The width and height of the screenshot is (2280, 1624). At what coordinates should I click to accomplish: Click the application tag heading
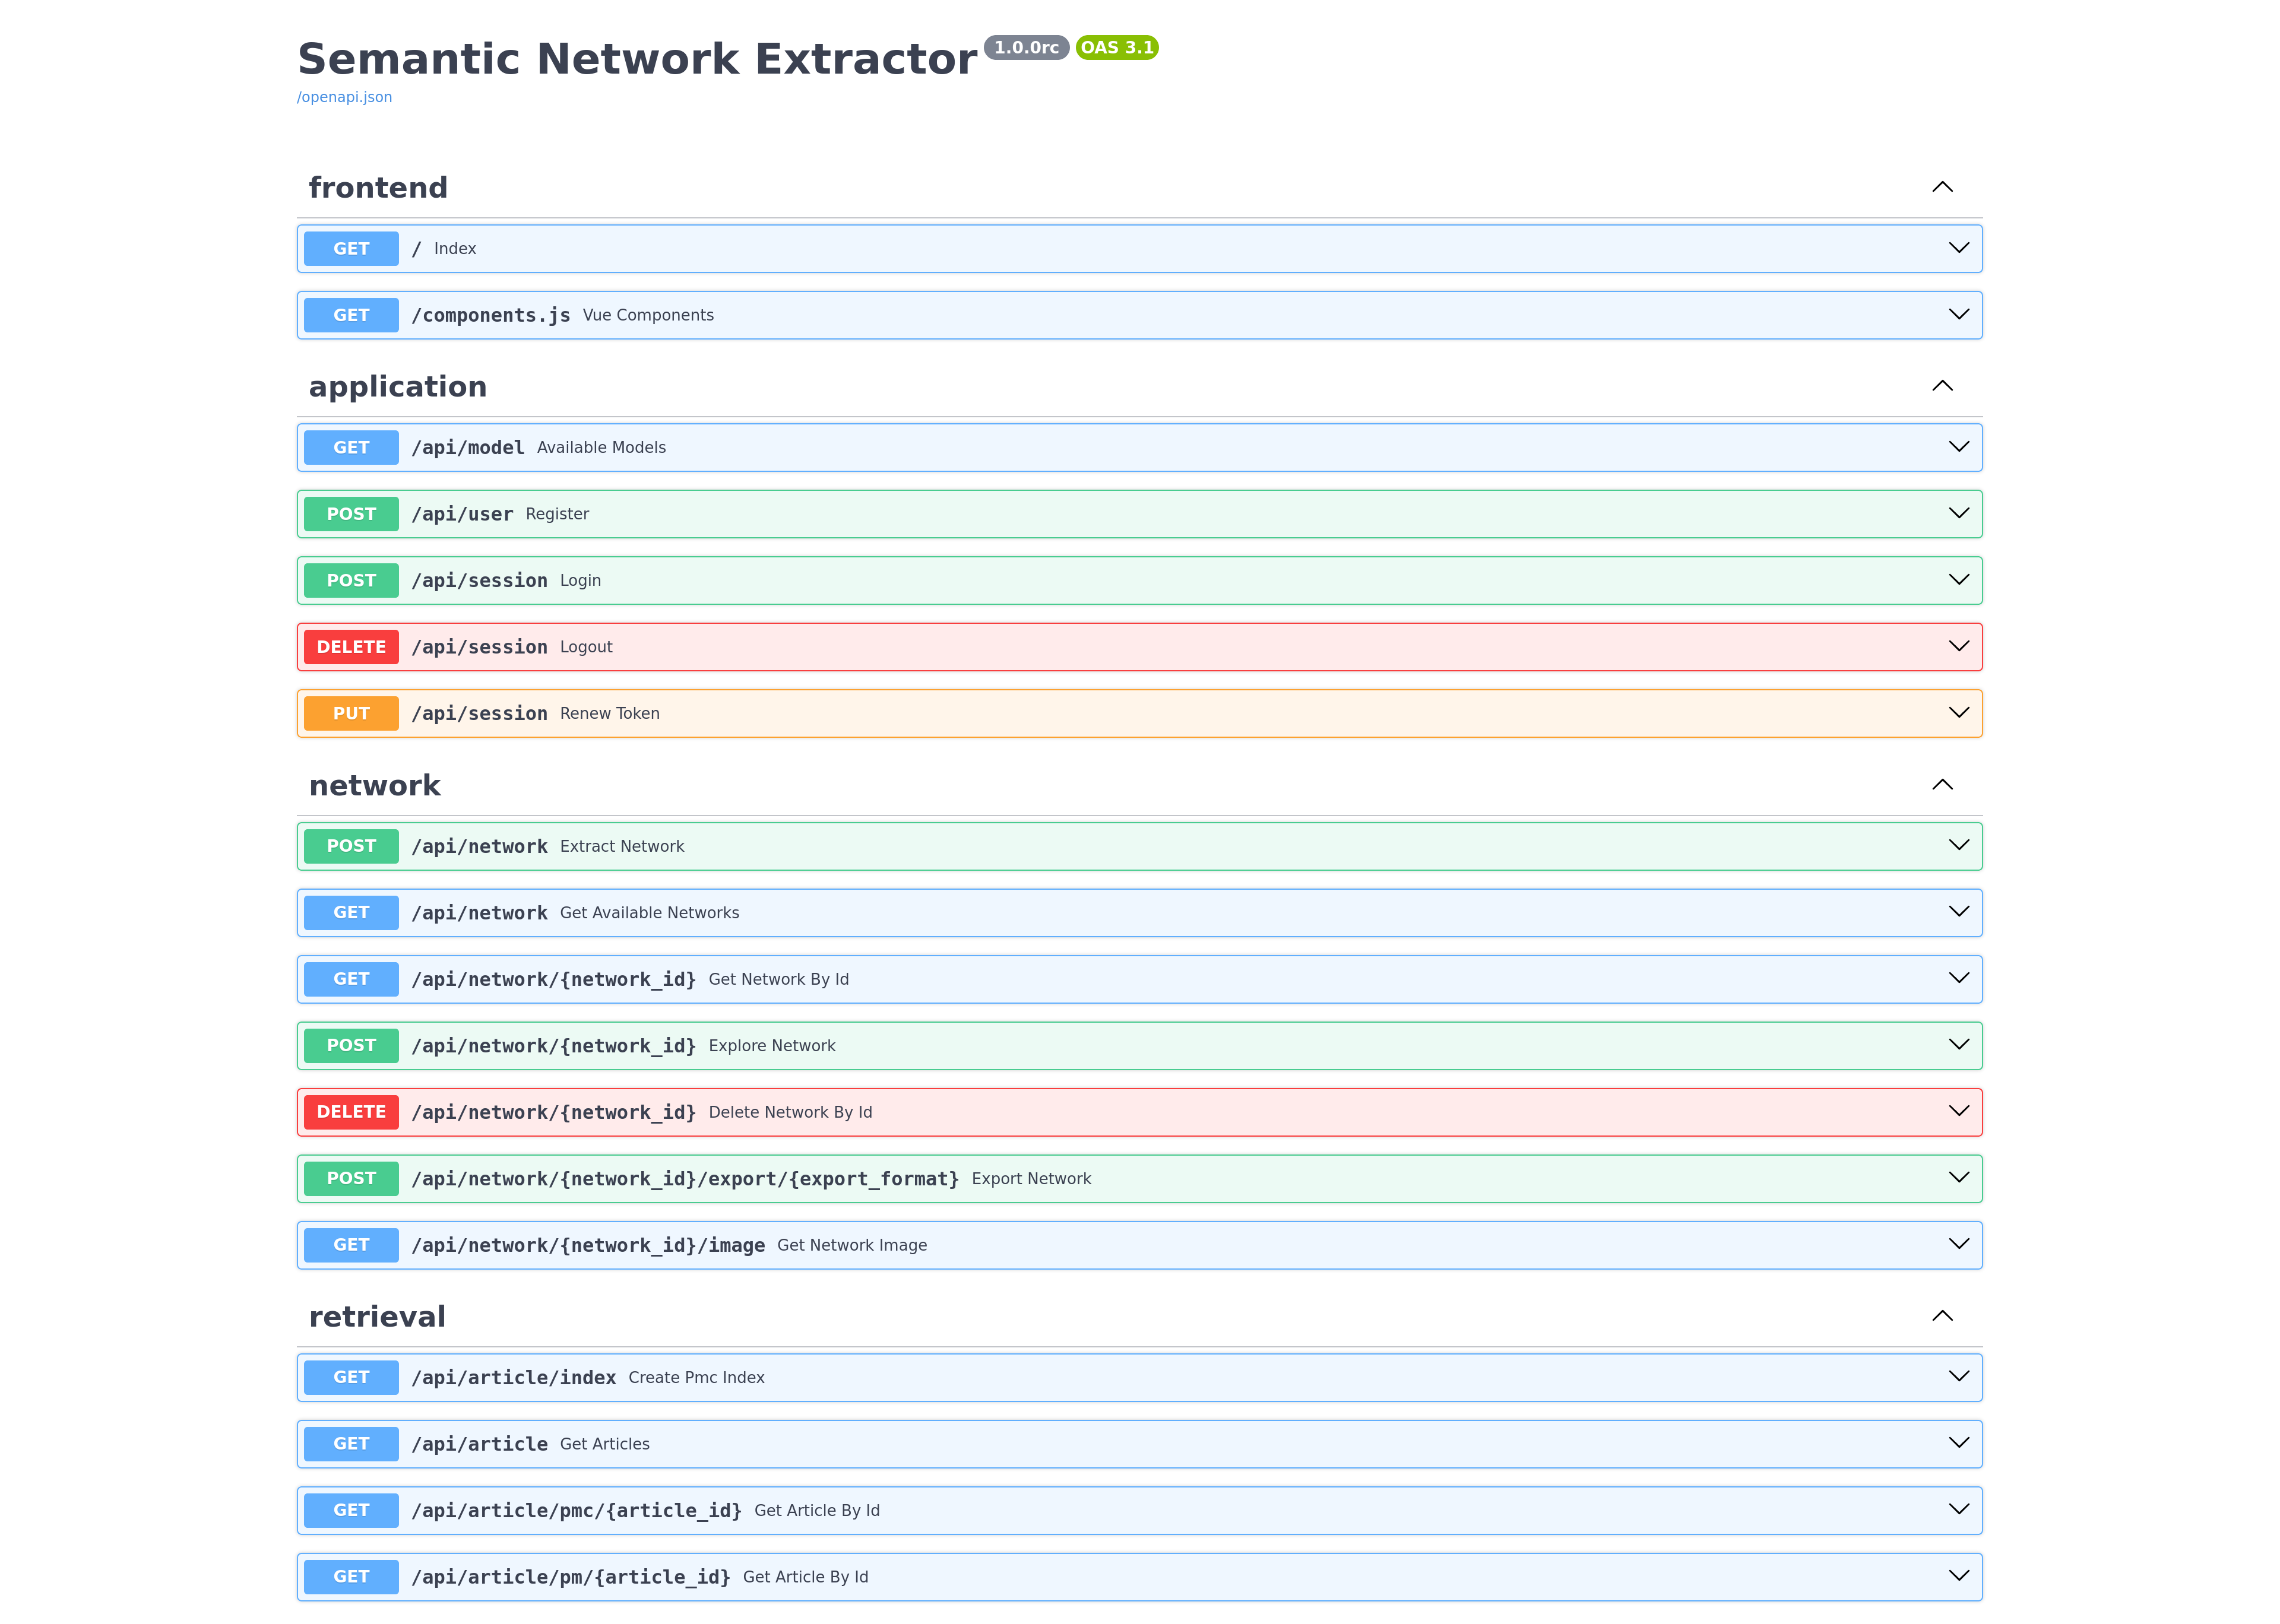click(x=398, y=386)
